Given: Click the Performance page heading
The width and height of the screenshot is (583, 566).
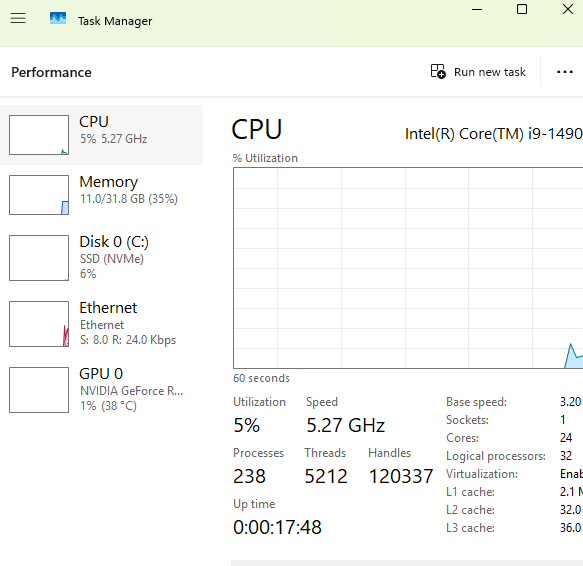Looking at the screenshot, I should [x=51, y=72].
